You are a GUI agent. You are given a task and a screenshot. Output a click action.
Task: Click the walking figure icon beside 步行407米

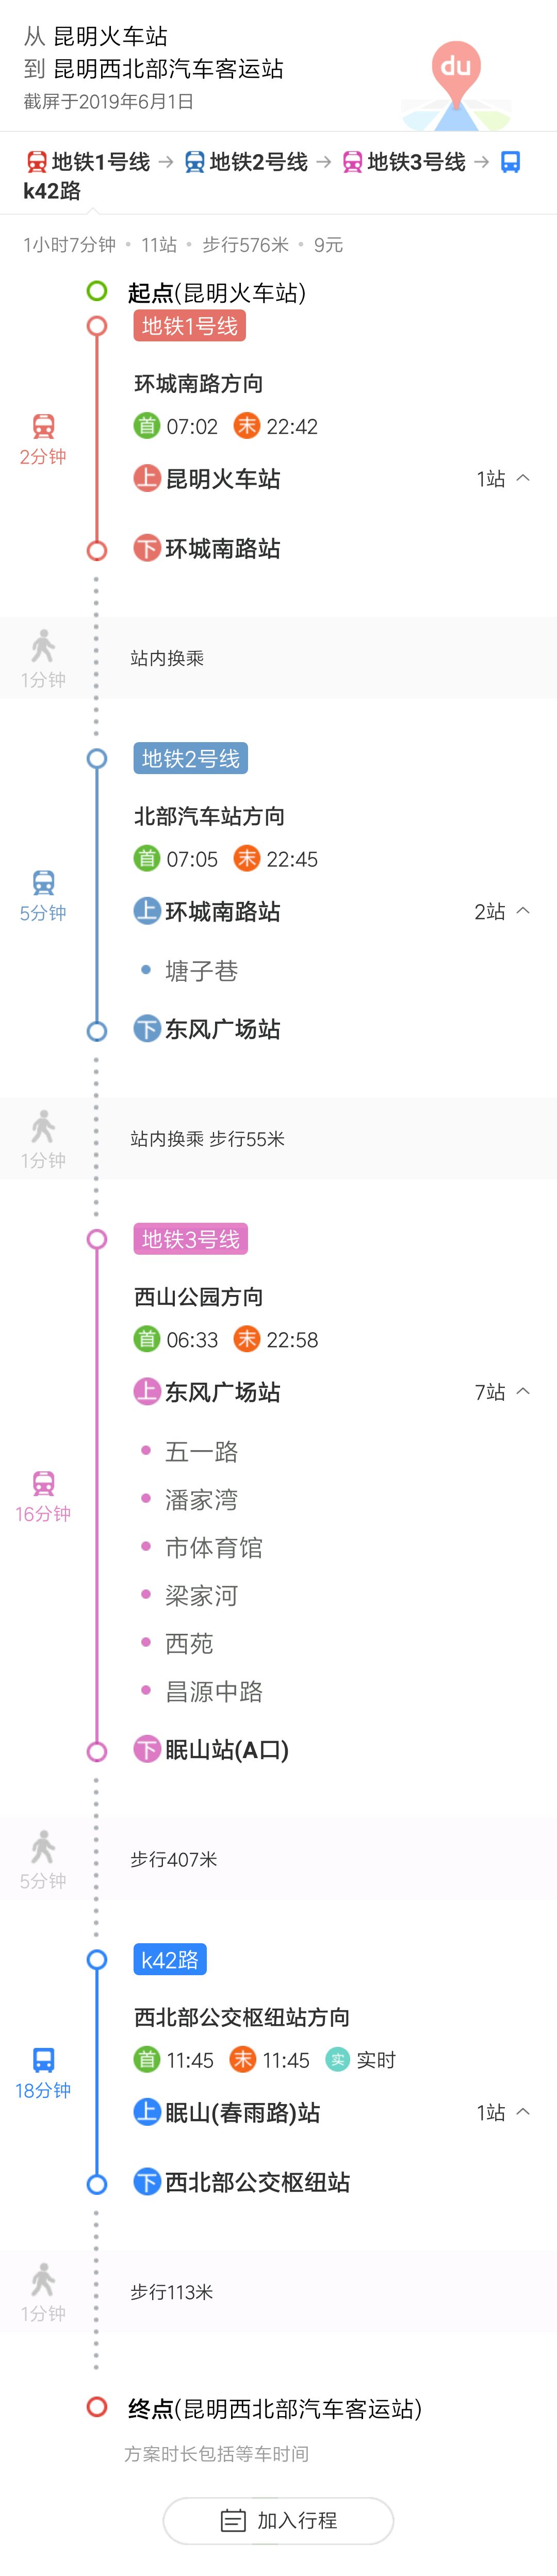click(43, 1846)
